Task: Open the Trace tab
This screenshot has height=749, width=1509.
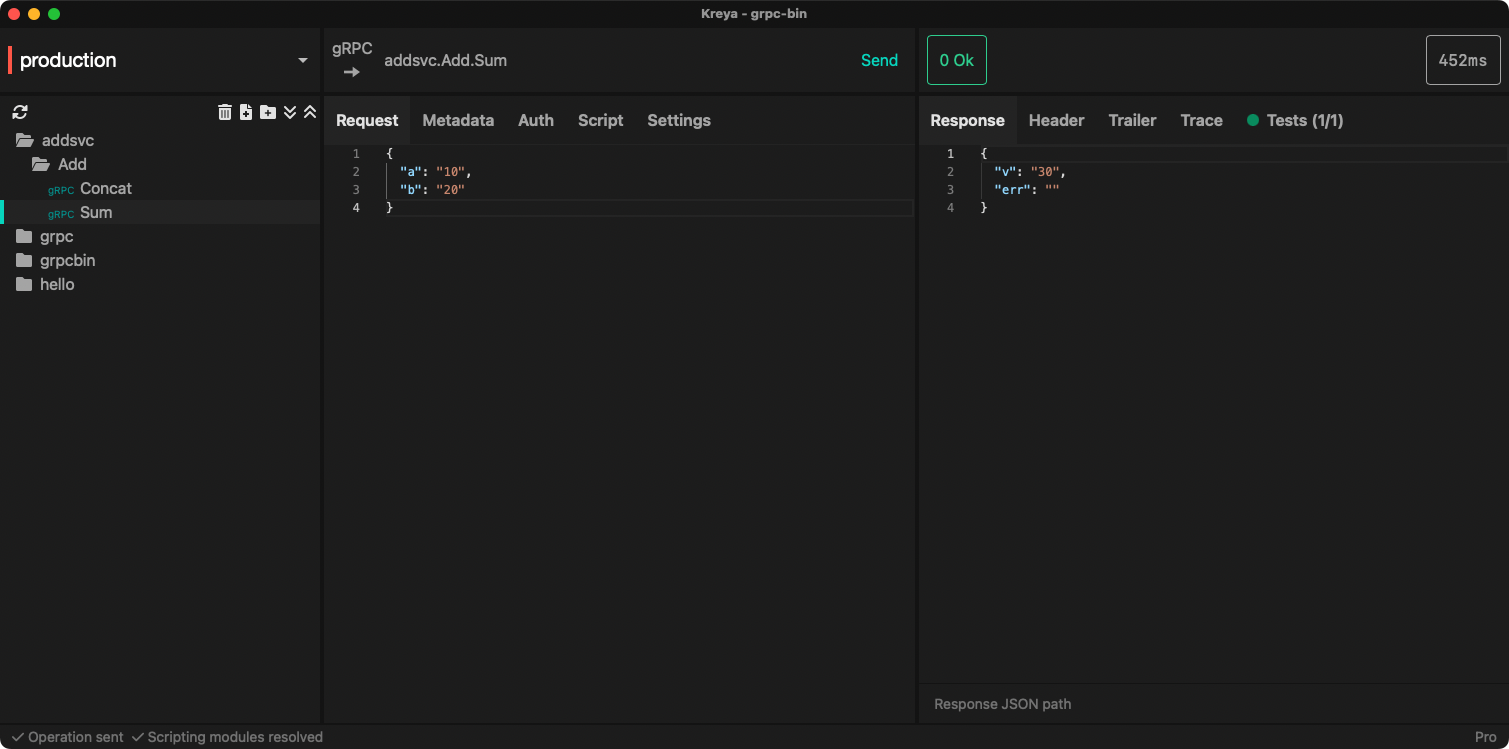Action: tap(1201, 120)
